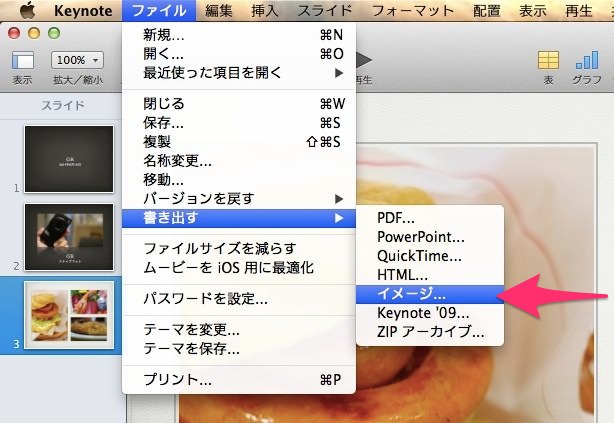Image resolution: width=614 pixels, height=423 pixels.
Task: Open the 100% zoom dropdown
Action: pyautogui.click(x=77, y=60)
